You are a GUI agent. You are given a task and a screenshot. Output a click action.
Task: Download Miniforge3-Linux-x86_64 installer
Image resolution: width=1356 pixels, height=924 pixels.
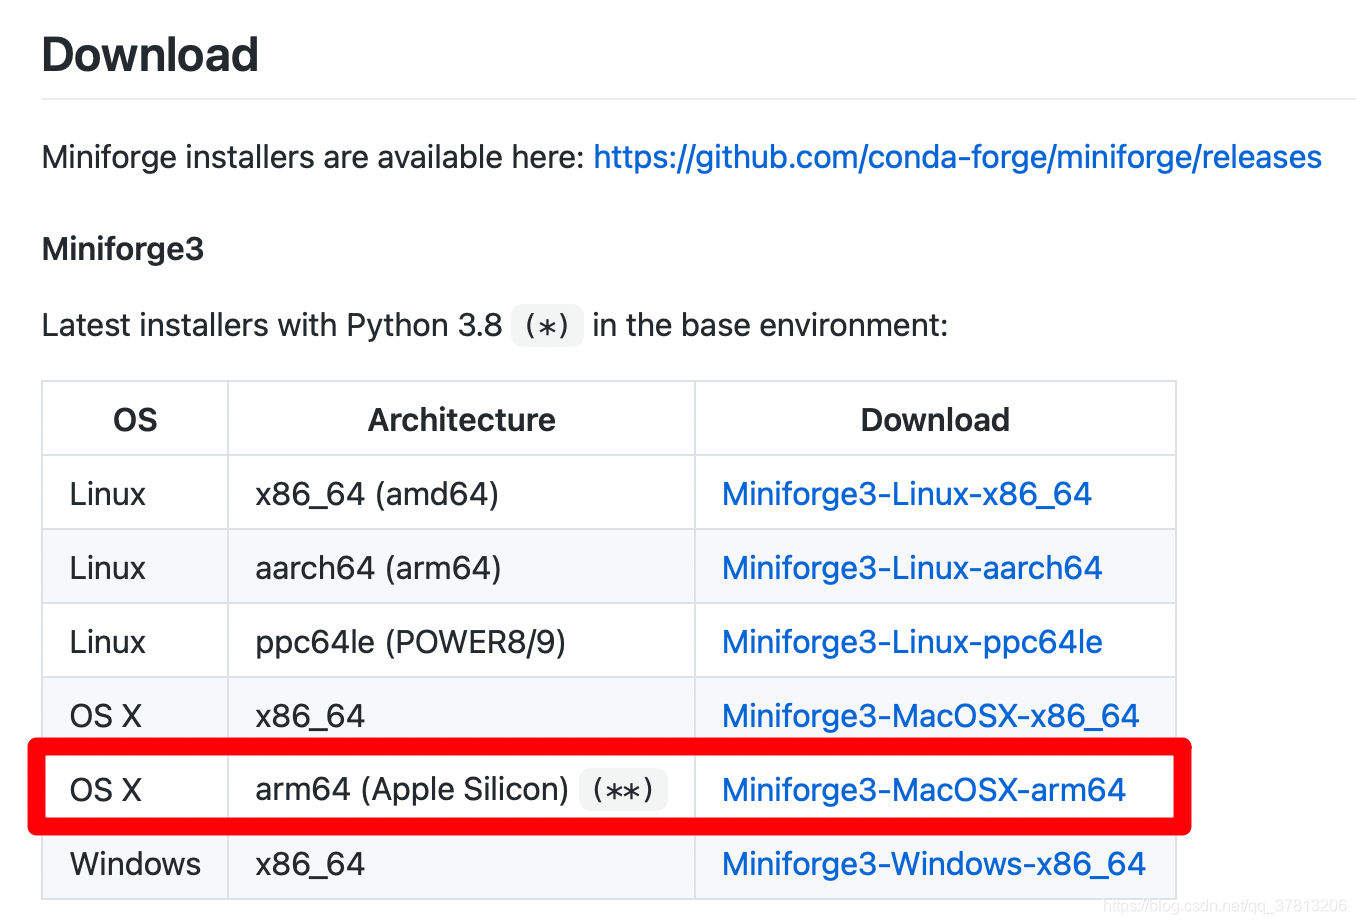pos(906,494)
